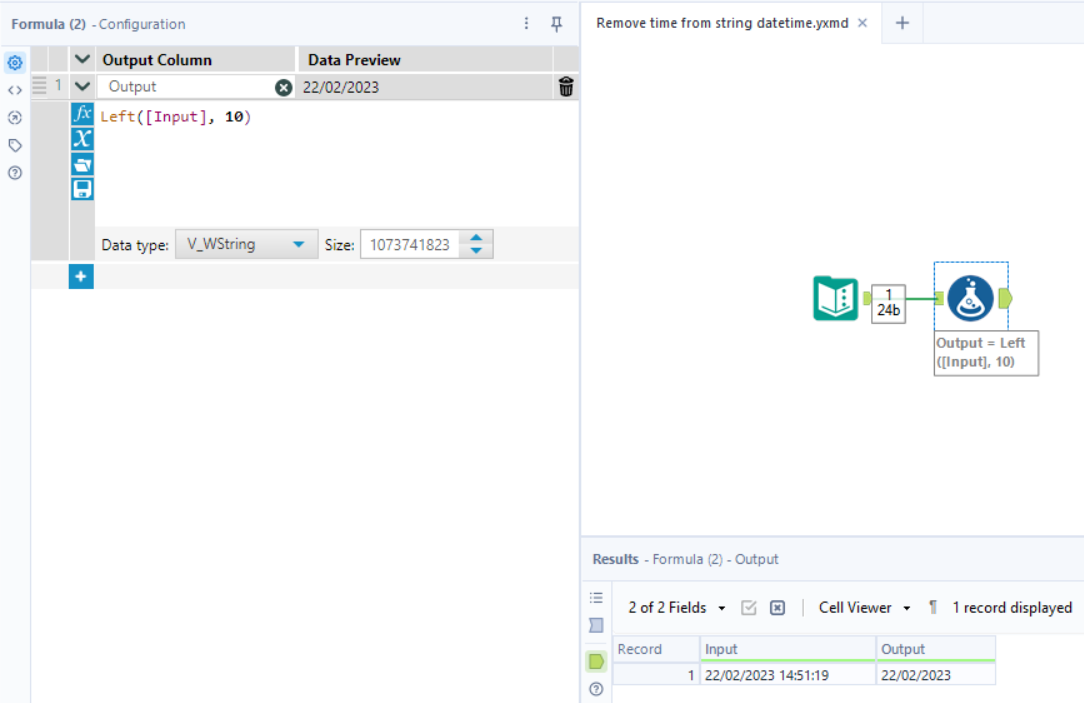1084x703 pixels.
Task: Open a new workflow with the plus tab
Action: [903, 22]
